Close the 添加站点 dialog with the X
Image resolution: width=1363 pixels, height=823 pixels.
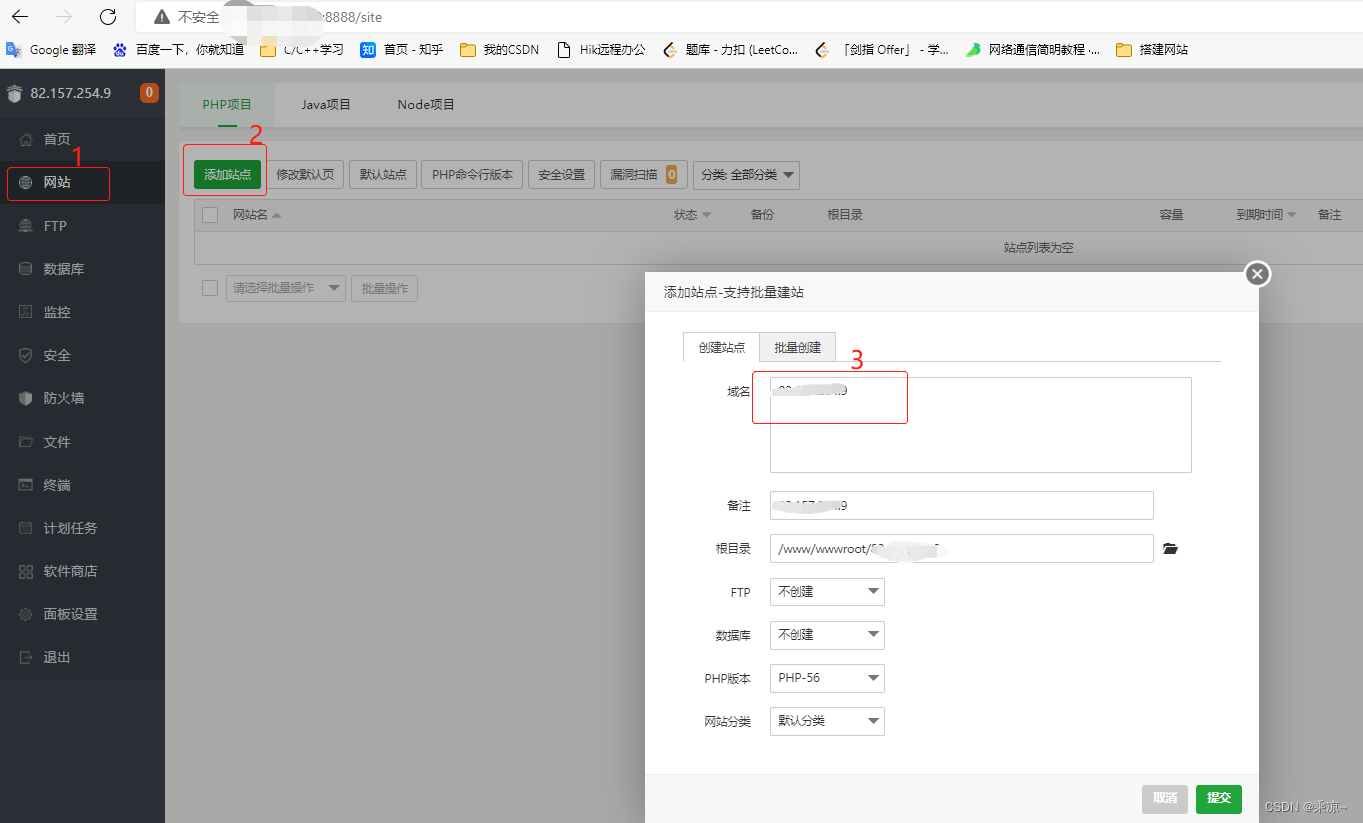click(1258, 273)
